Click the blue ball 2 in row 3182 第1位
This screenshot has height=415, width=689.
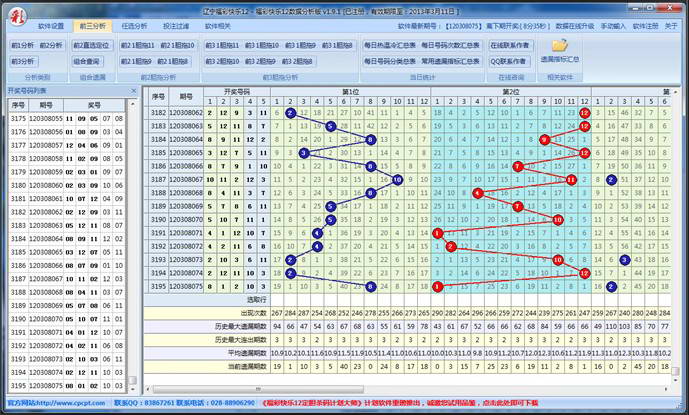point(290,113)
